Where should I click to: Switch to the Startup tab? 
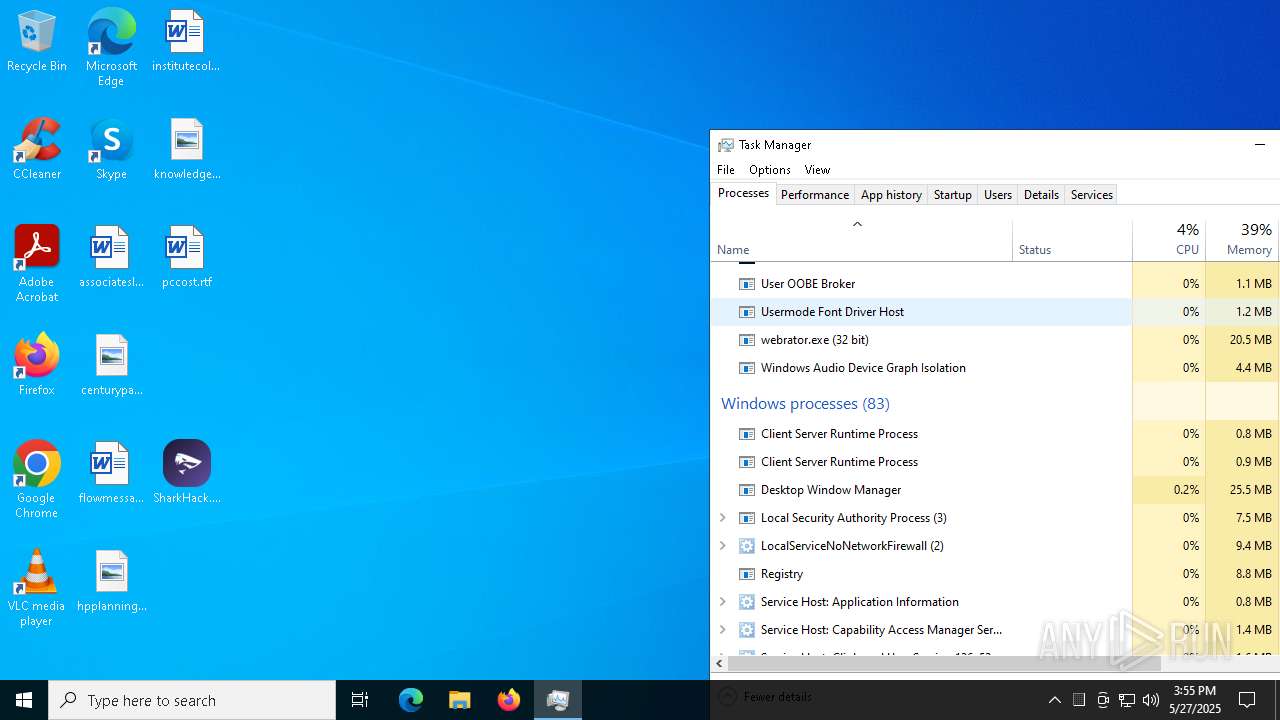(952, 195)
